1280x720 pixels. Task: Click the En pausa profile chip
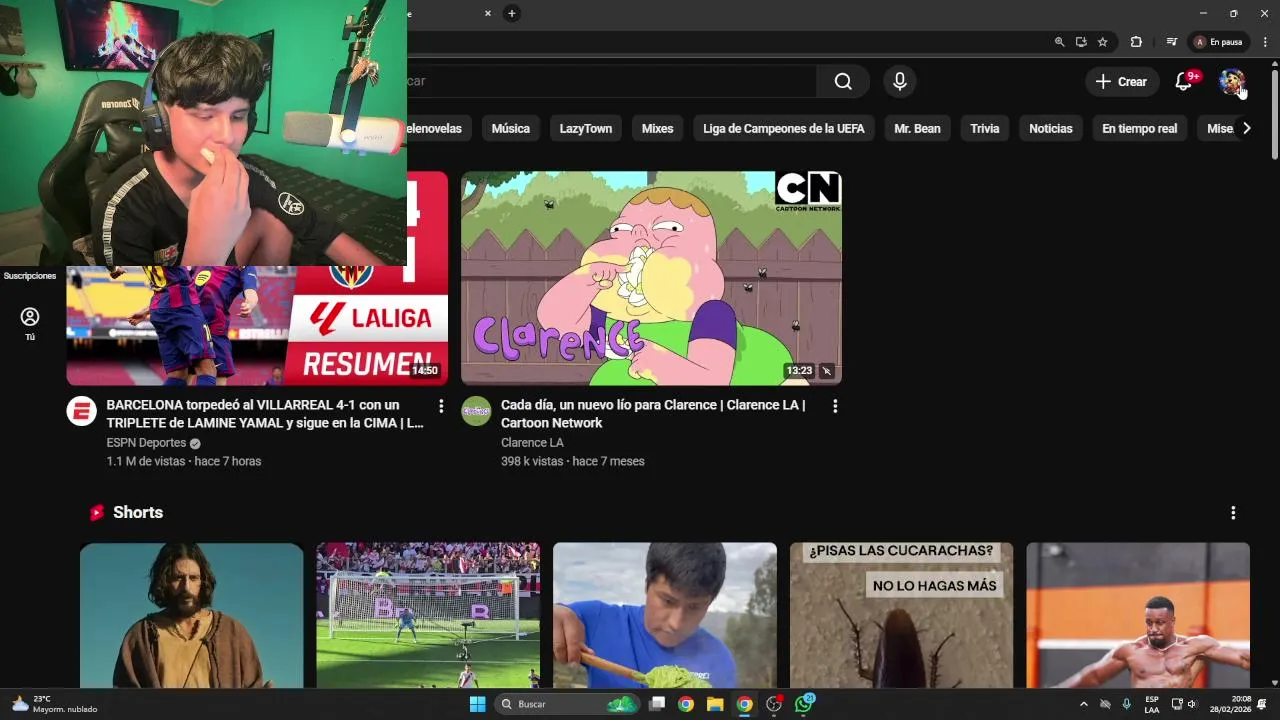(1218, 42)
